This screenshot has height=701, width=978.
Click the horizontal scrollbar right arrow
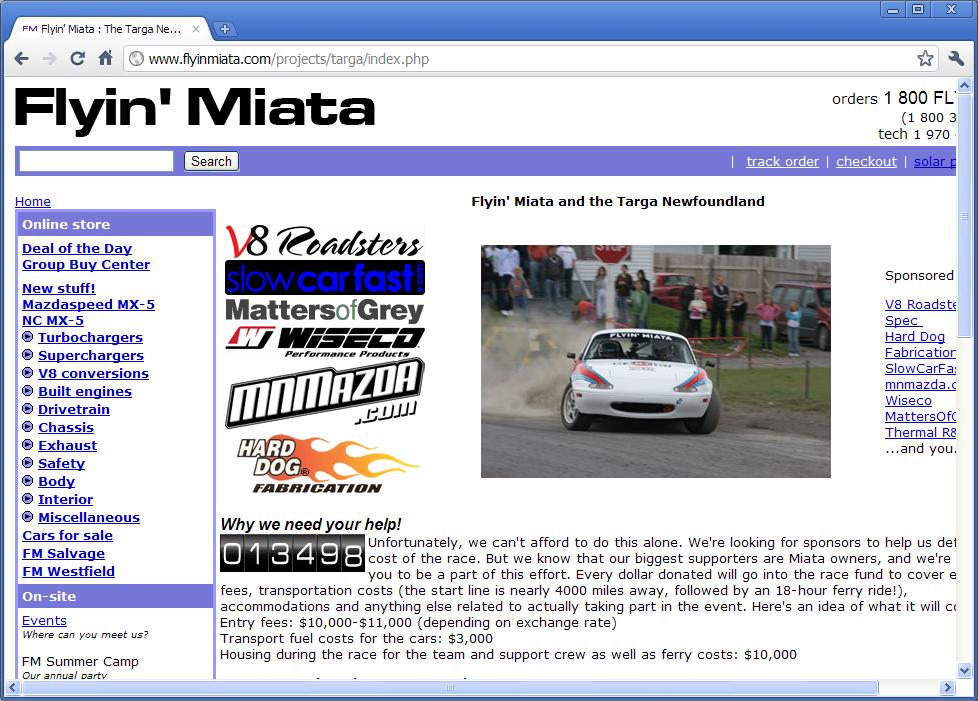click(x=948, y=687)
